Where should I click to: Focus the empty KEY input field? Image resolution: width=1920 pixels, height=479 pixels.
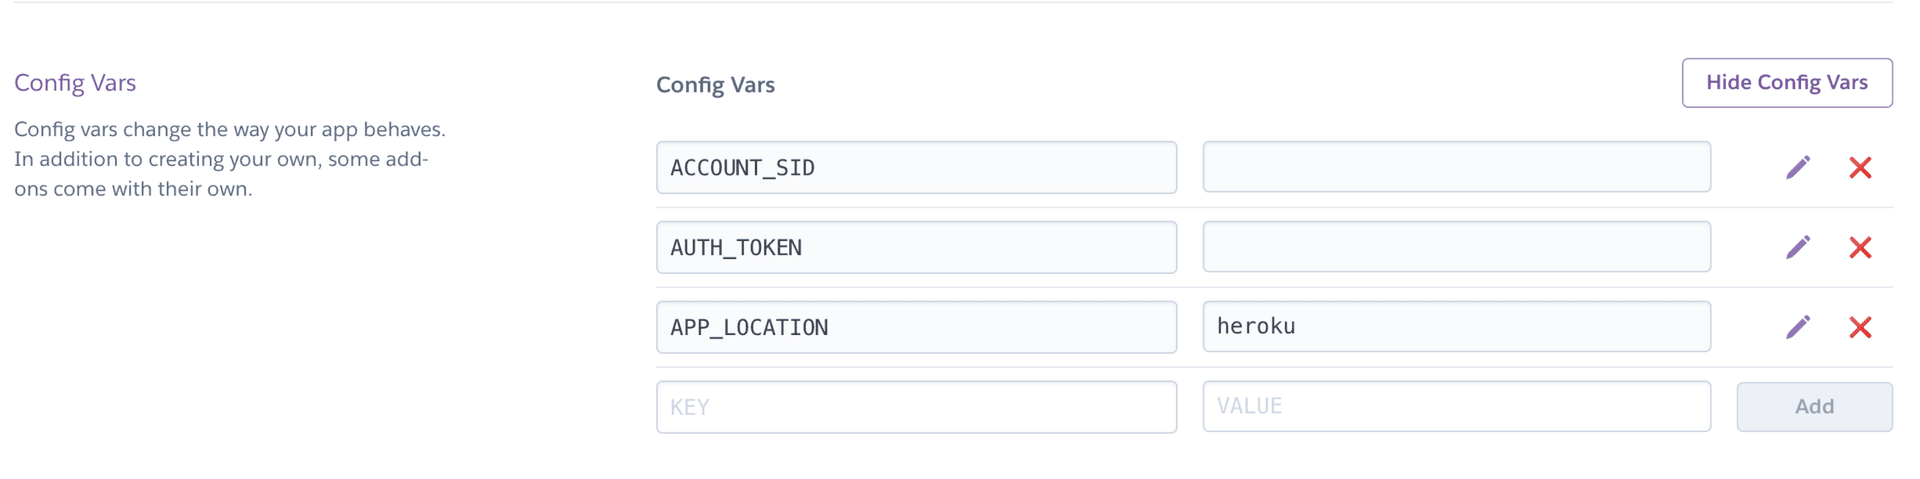[916, 407]
